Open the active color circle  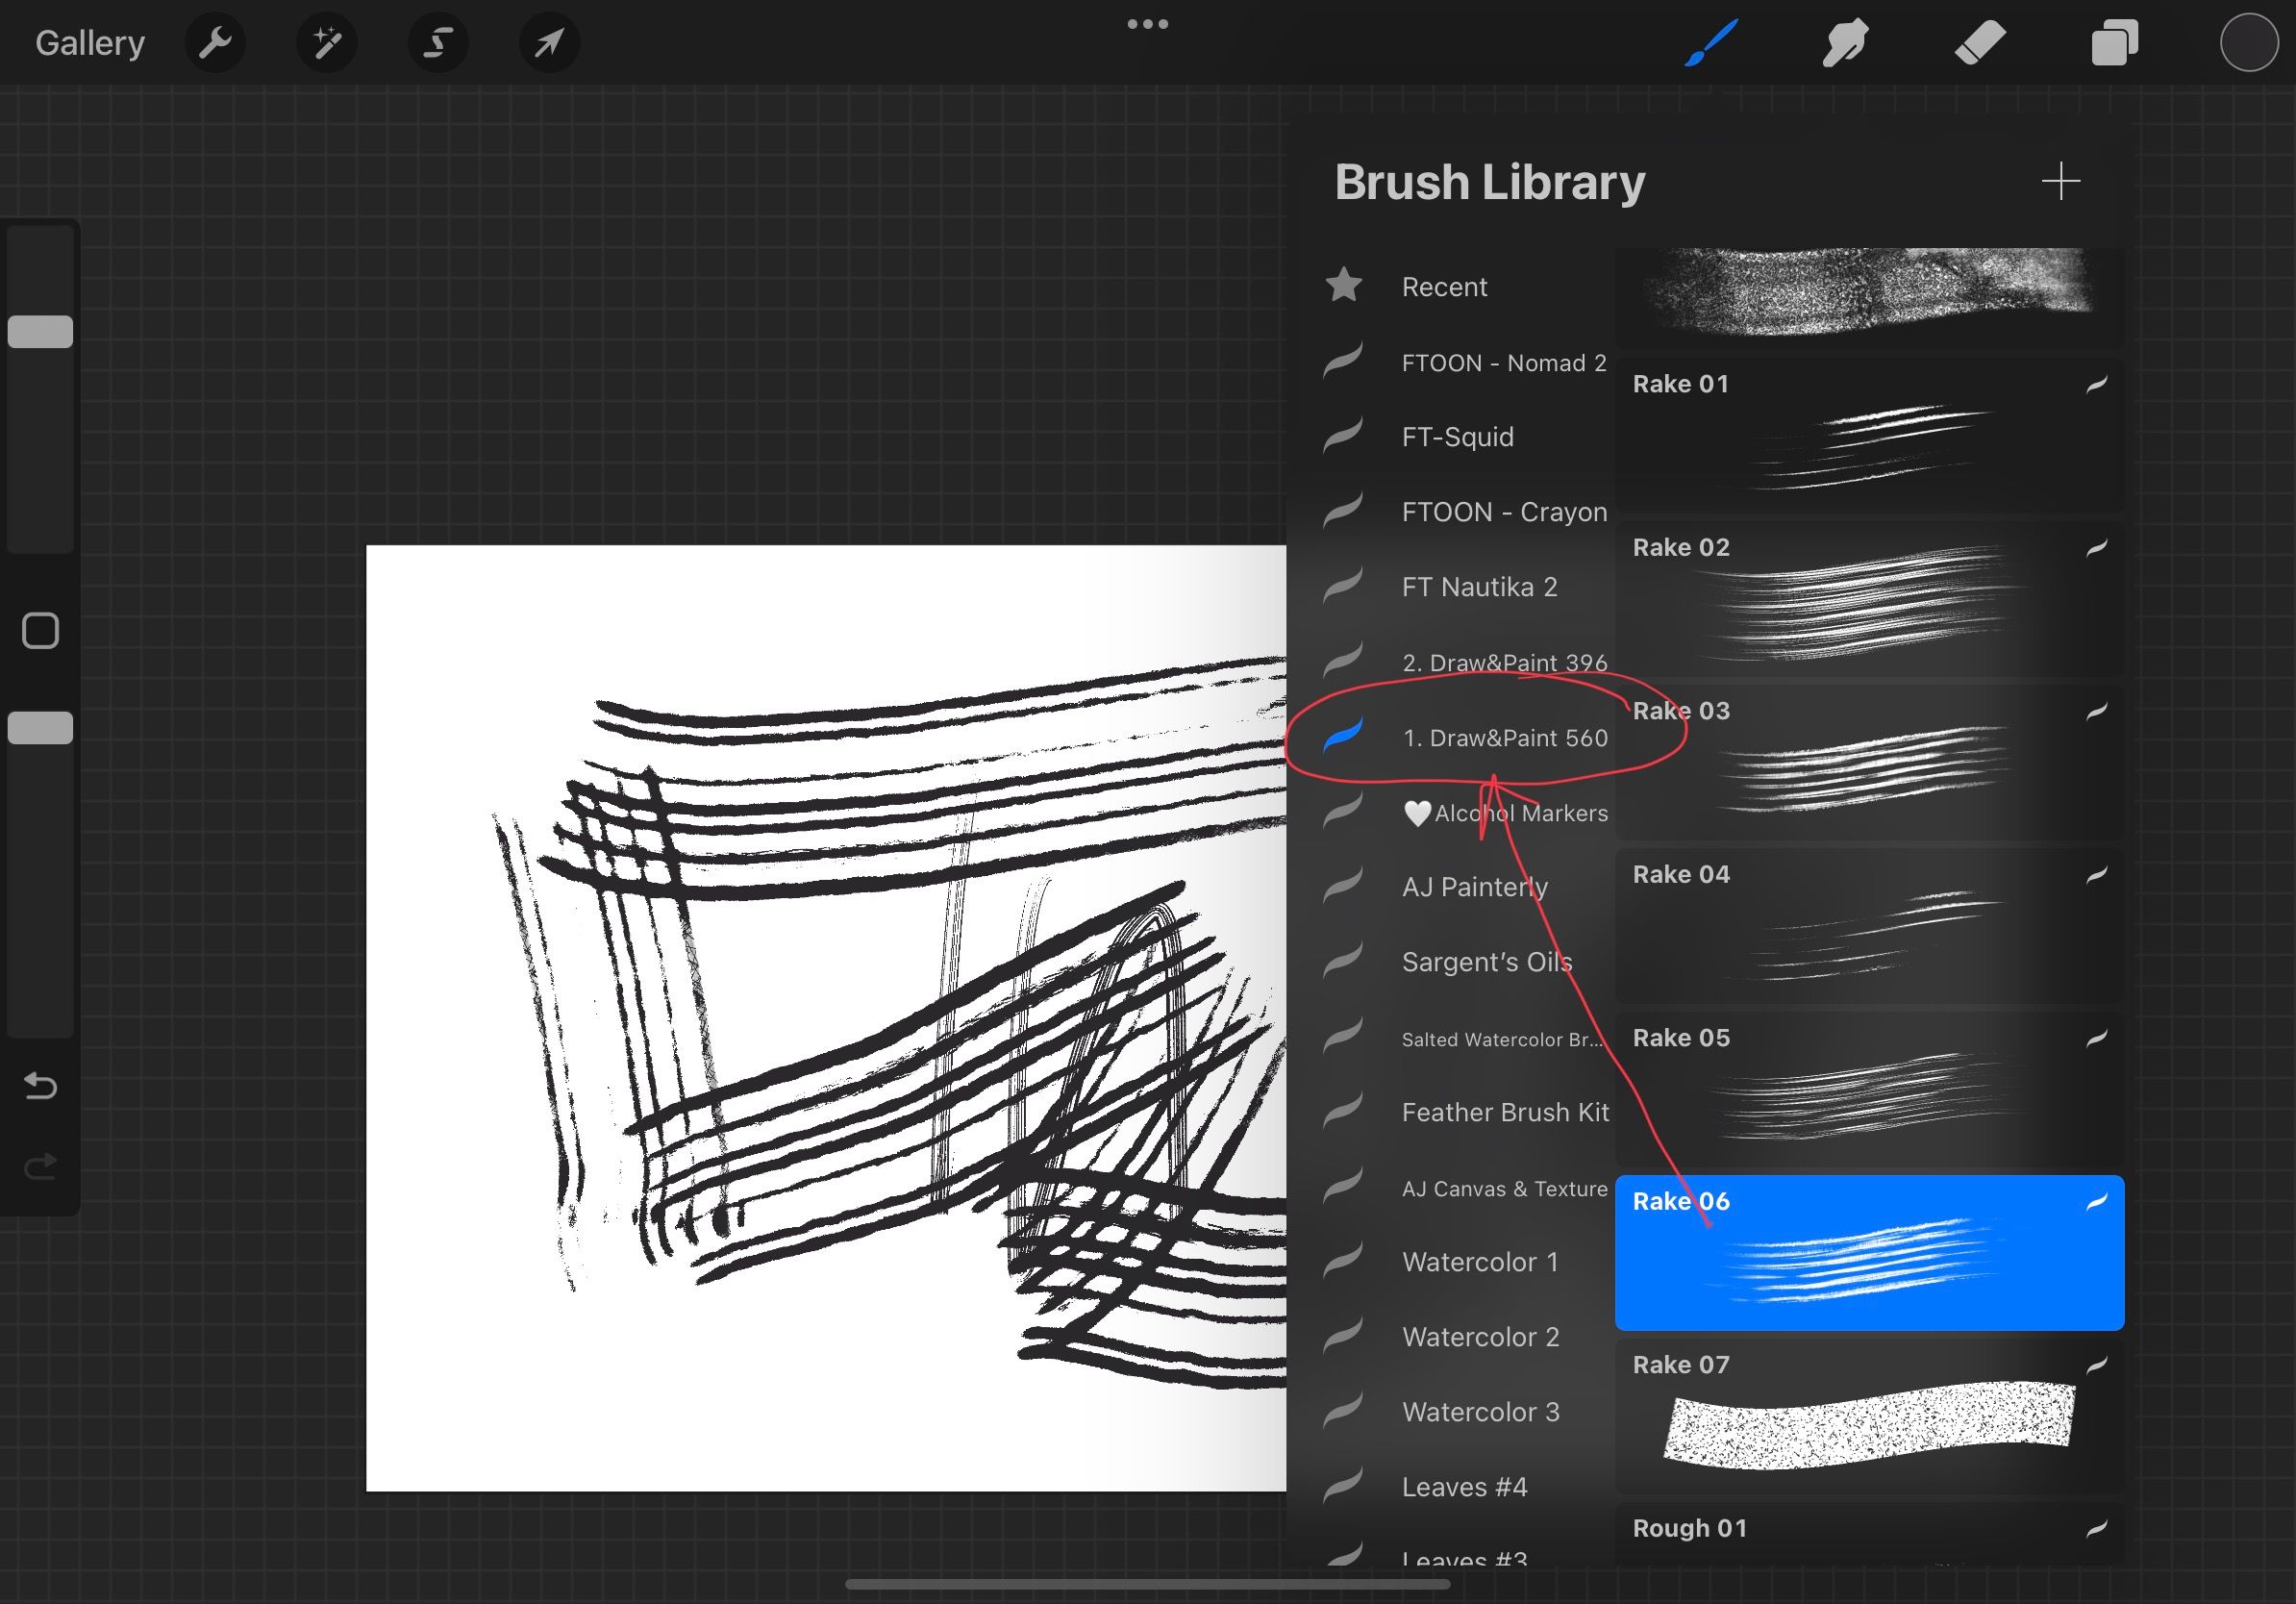(x=2248, y=43)
